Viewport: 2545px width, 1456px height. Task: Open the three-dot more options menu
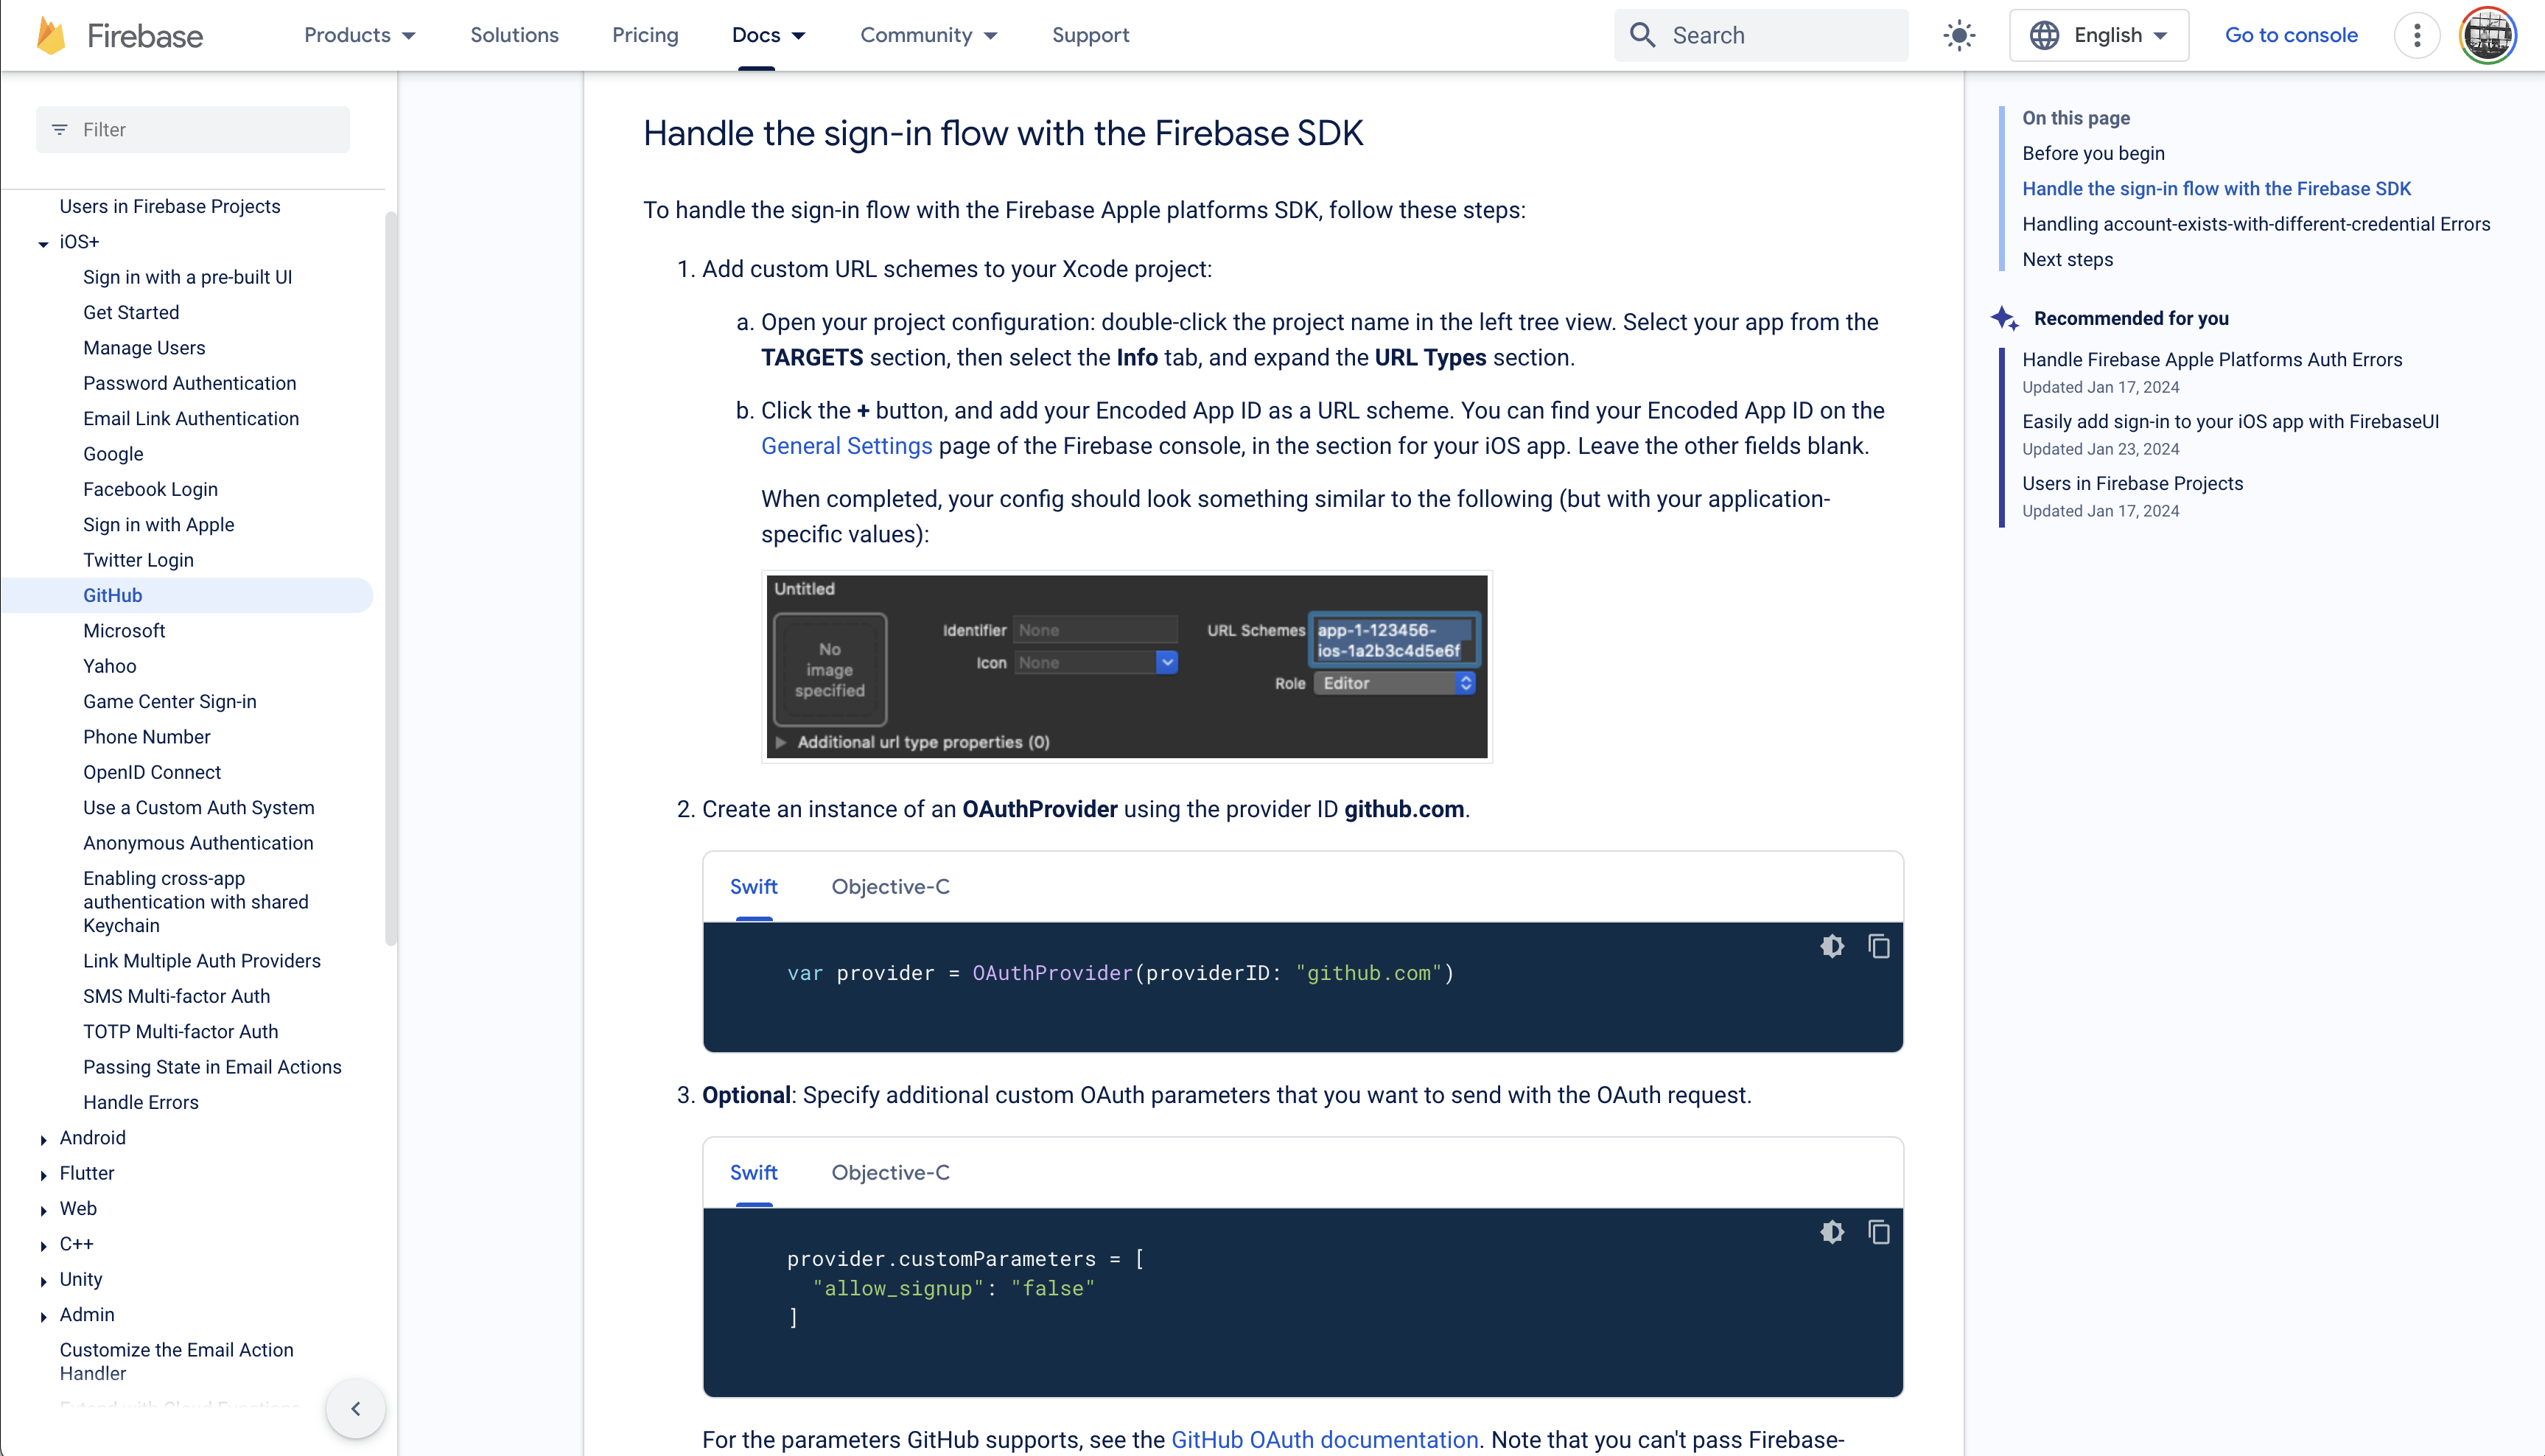point(2417,35)
